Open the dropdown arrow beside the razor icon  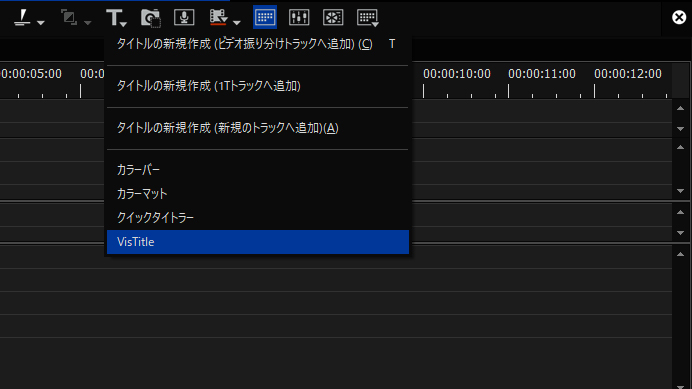tap(41, 23)
